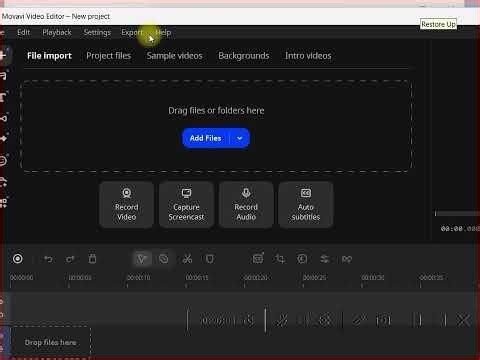Activate the Blade tool next to pointer
This screenshot has height=360, width=480.
pyautogui.click(x=163, y=259)
